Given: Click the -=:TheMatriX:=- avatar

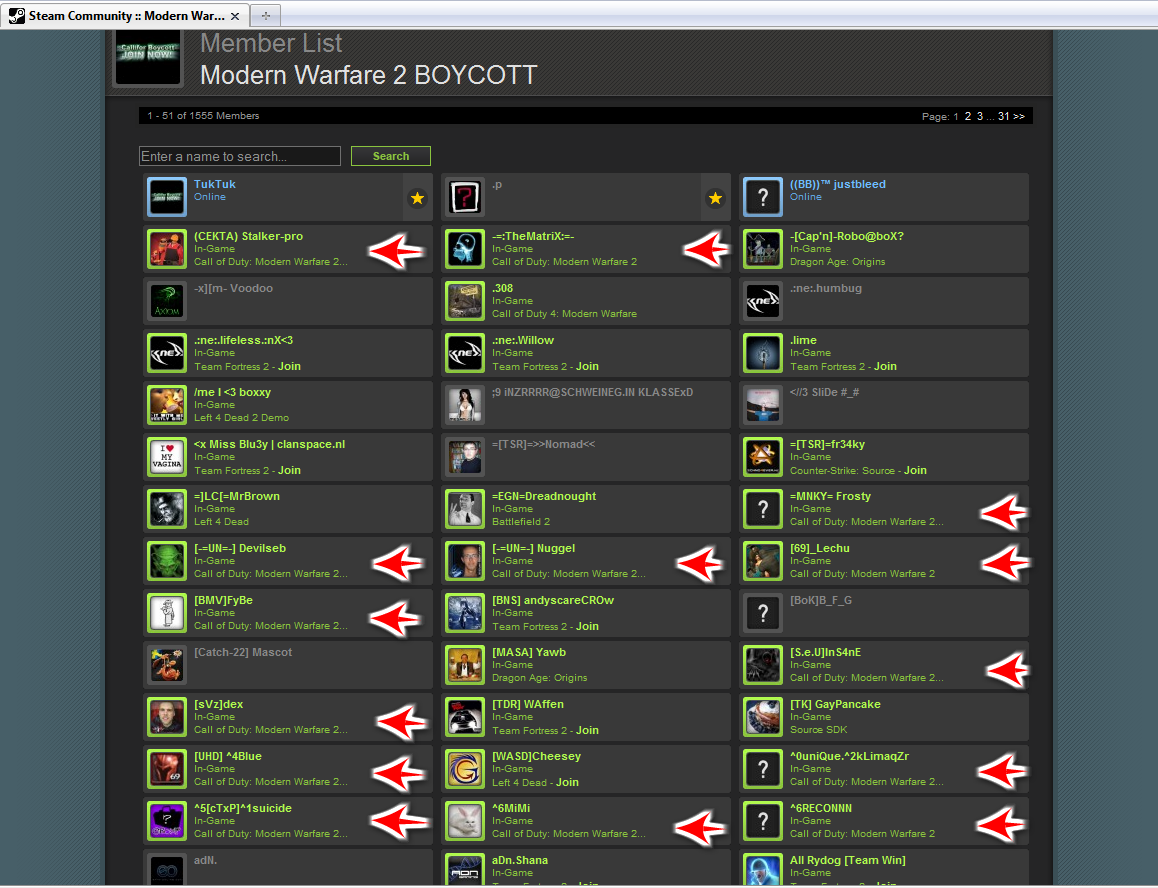Looking at the screenshot, I should click(464, 249).
